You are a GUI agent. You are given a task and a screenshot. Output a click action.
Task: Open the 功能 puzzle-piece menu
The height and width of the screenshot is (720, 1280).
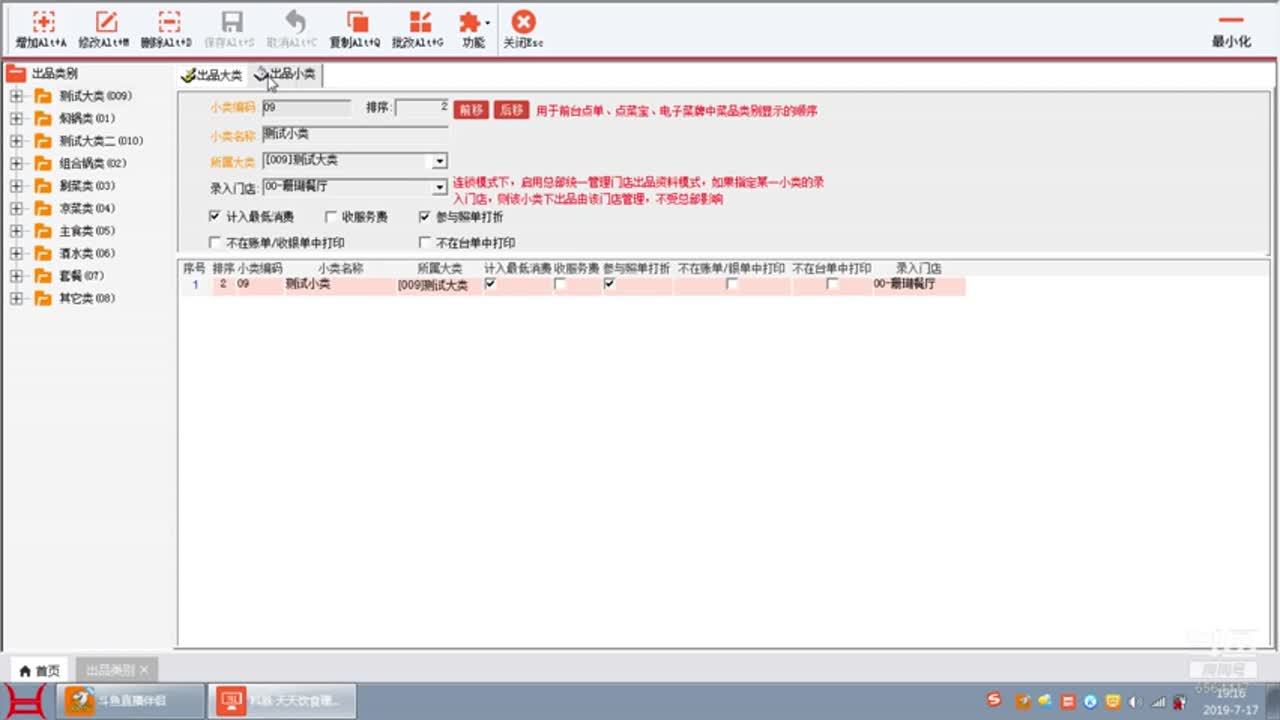click(471, 23)
